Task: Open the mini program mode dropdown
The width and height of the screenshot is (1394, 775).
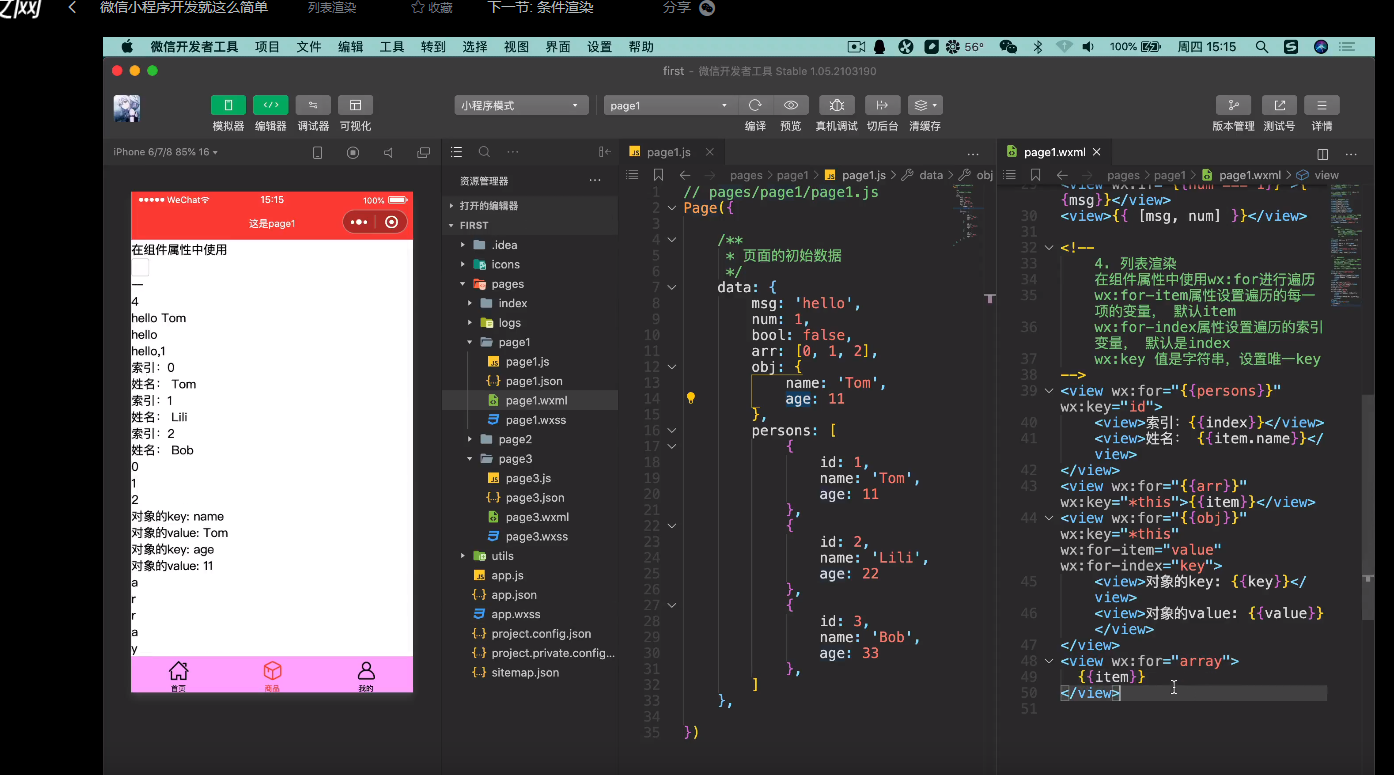Action: [x=521, y=105]
